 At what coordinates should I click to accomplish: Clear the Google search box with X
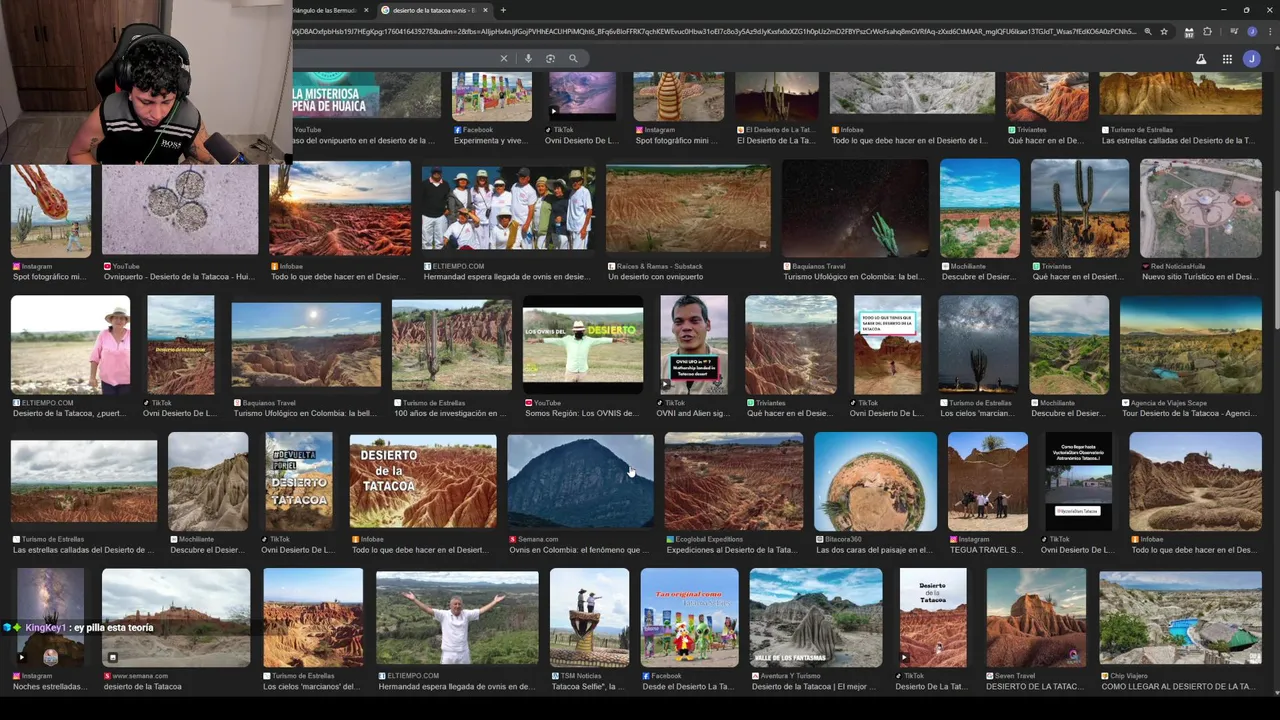point(504,58)
